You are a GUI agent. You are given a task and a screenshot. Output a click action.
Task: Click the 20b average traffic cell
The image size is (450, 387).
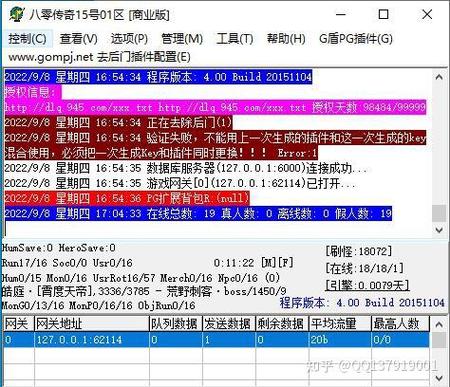click(x=340, y=340)
